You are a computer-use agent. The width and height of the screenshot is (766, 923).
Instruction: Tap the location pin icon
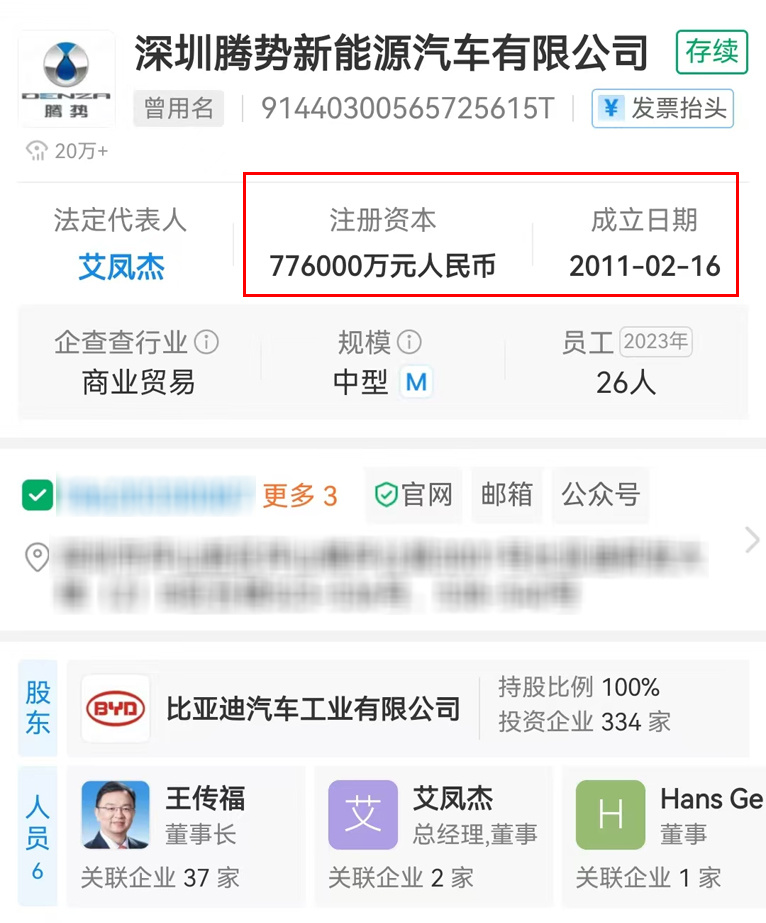pos(37,556)
